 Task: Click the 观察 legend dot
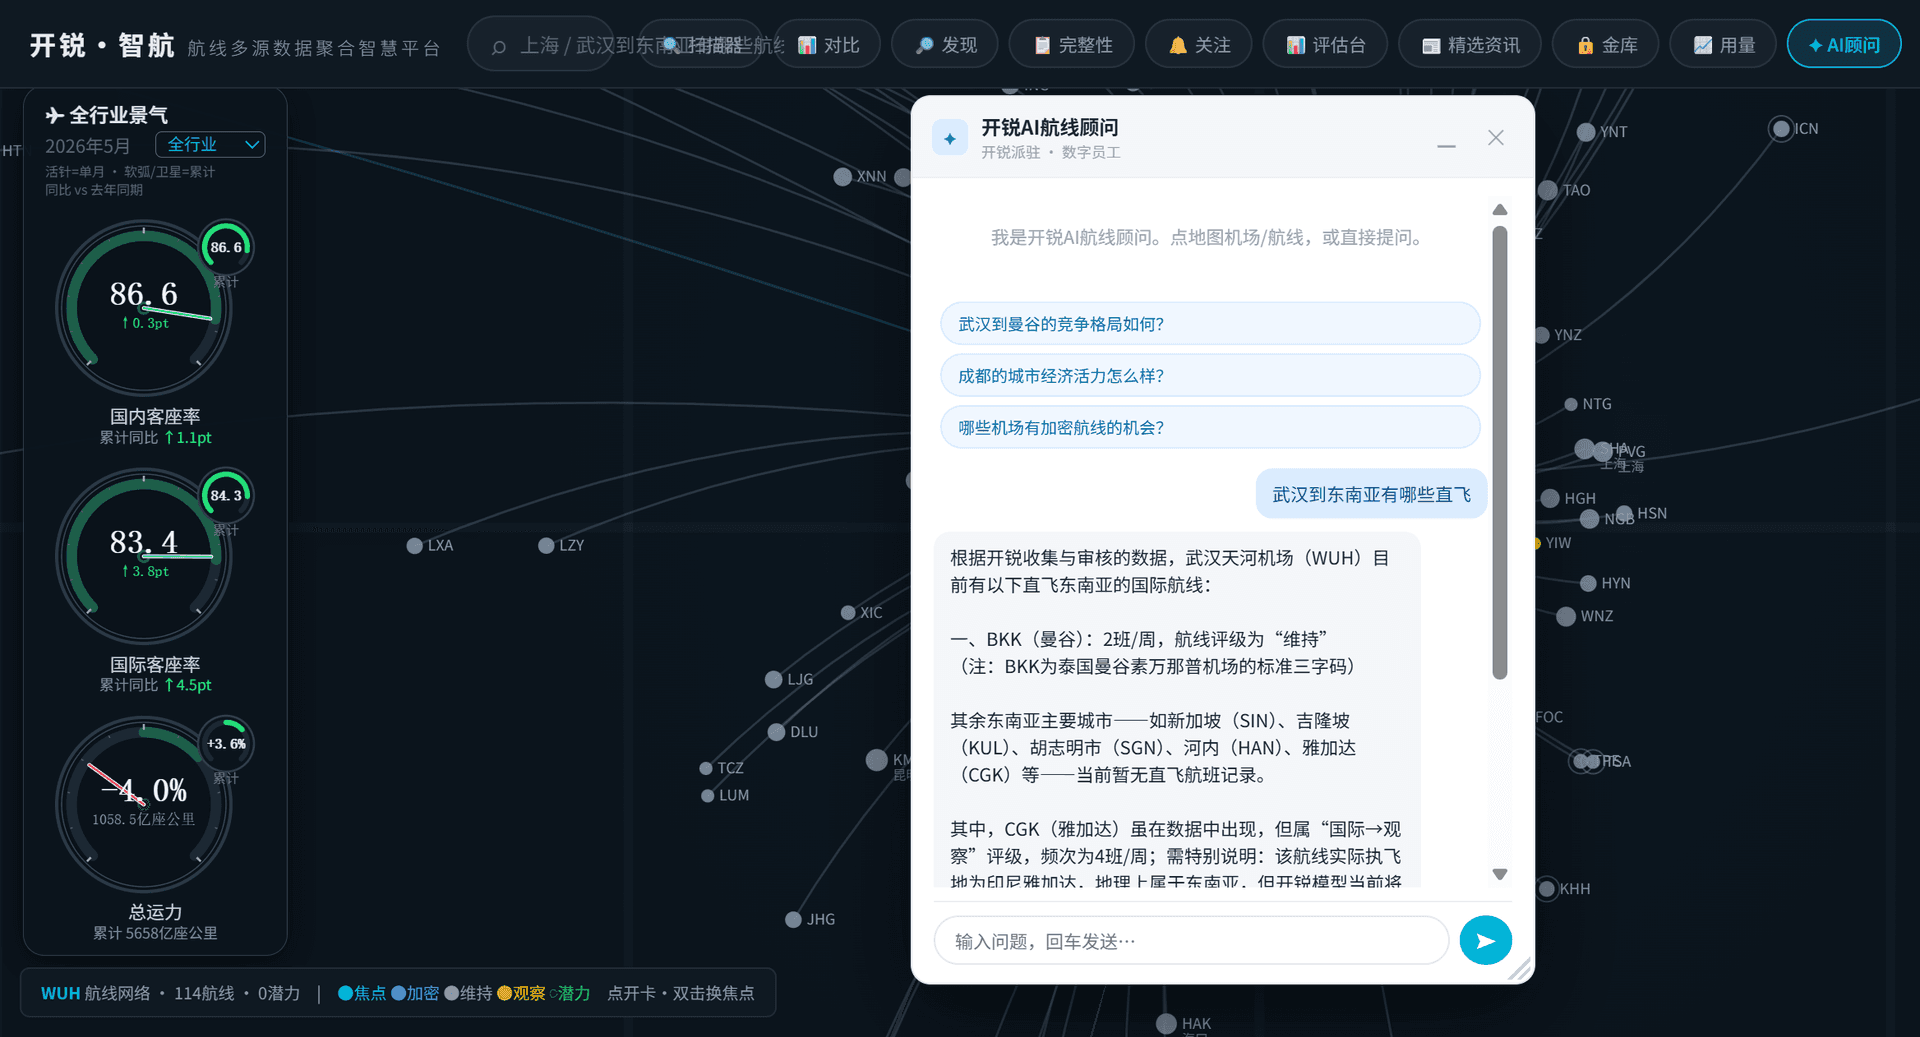tap(505, 993)
